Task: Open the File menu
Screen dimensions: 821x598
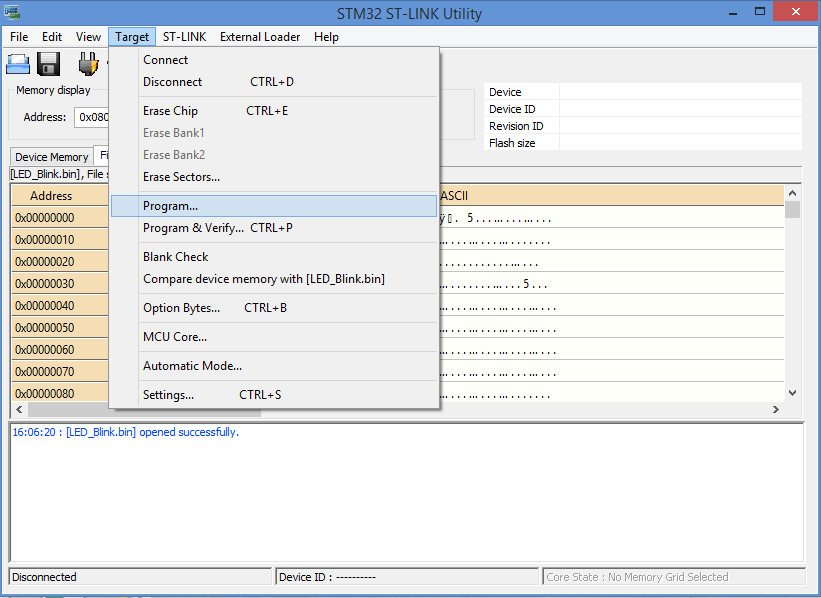Action: pyautogui.click(x=19, y=37)
